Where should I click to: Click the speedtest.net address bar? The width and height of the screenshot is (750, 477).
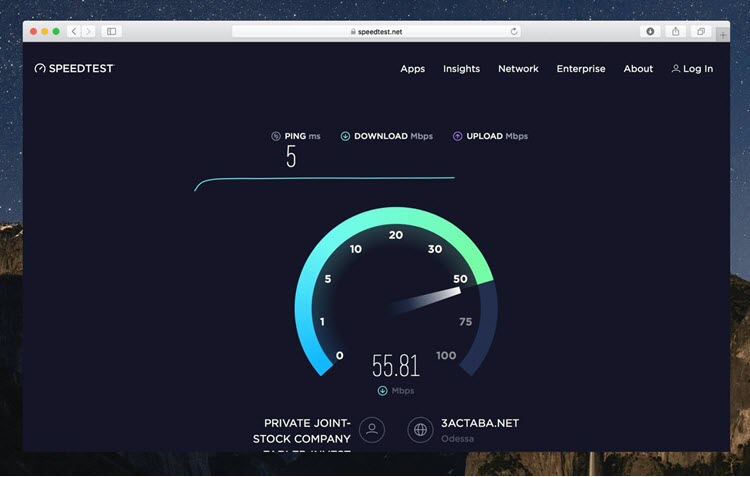click(376, 32)
